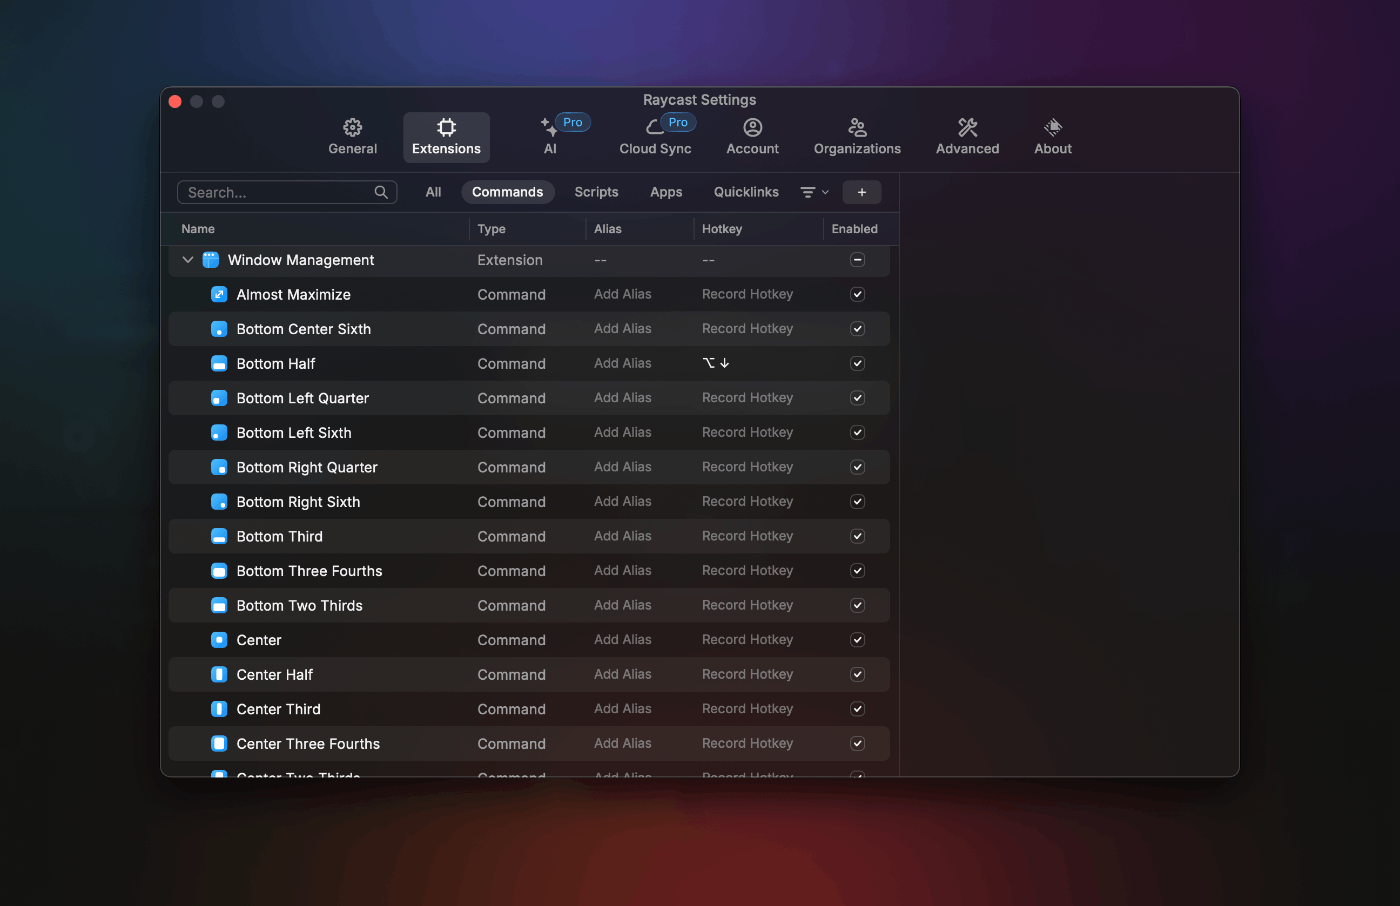
Task: Click the Alias column header
Action: (x=607, y=229)
